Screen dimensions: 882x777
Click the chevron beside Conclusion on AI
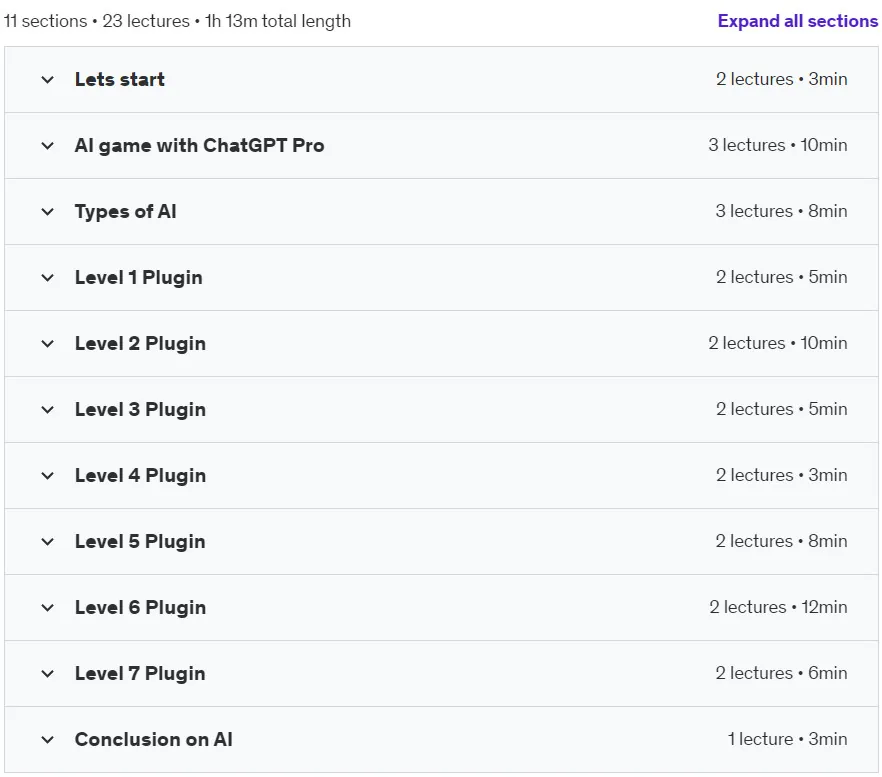coord(48,739)
